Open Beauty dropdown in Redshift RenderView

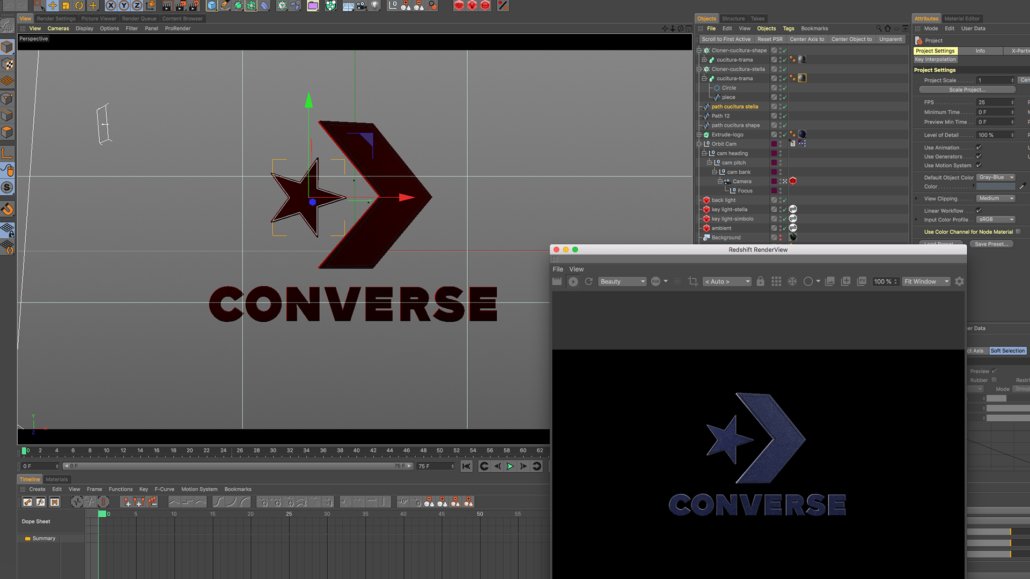(622, 281)
